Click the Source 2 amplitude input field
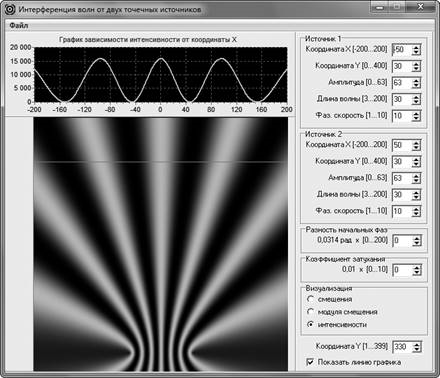Viewport: 440px width, 378px height. 402,178
